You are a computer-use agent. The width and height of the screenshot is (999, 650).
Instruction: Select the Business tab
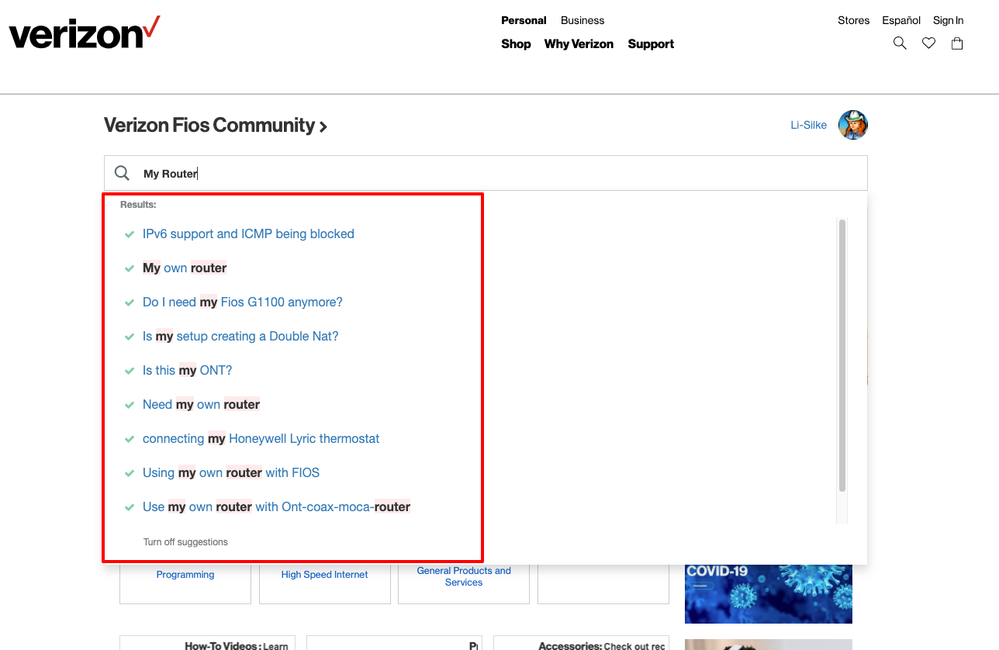[x=582, y=20]
